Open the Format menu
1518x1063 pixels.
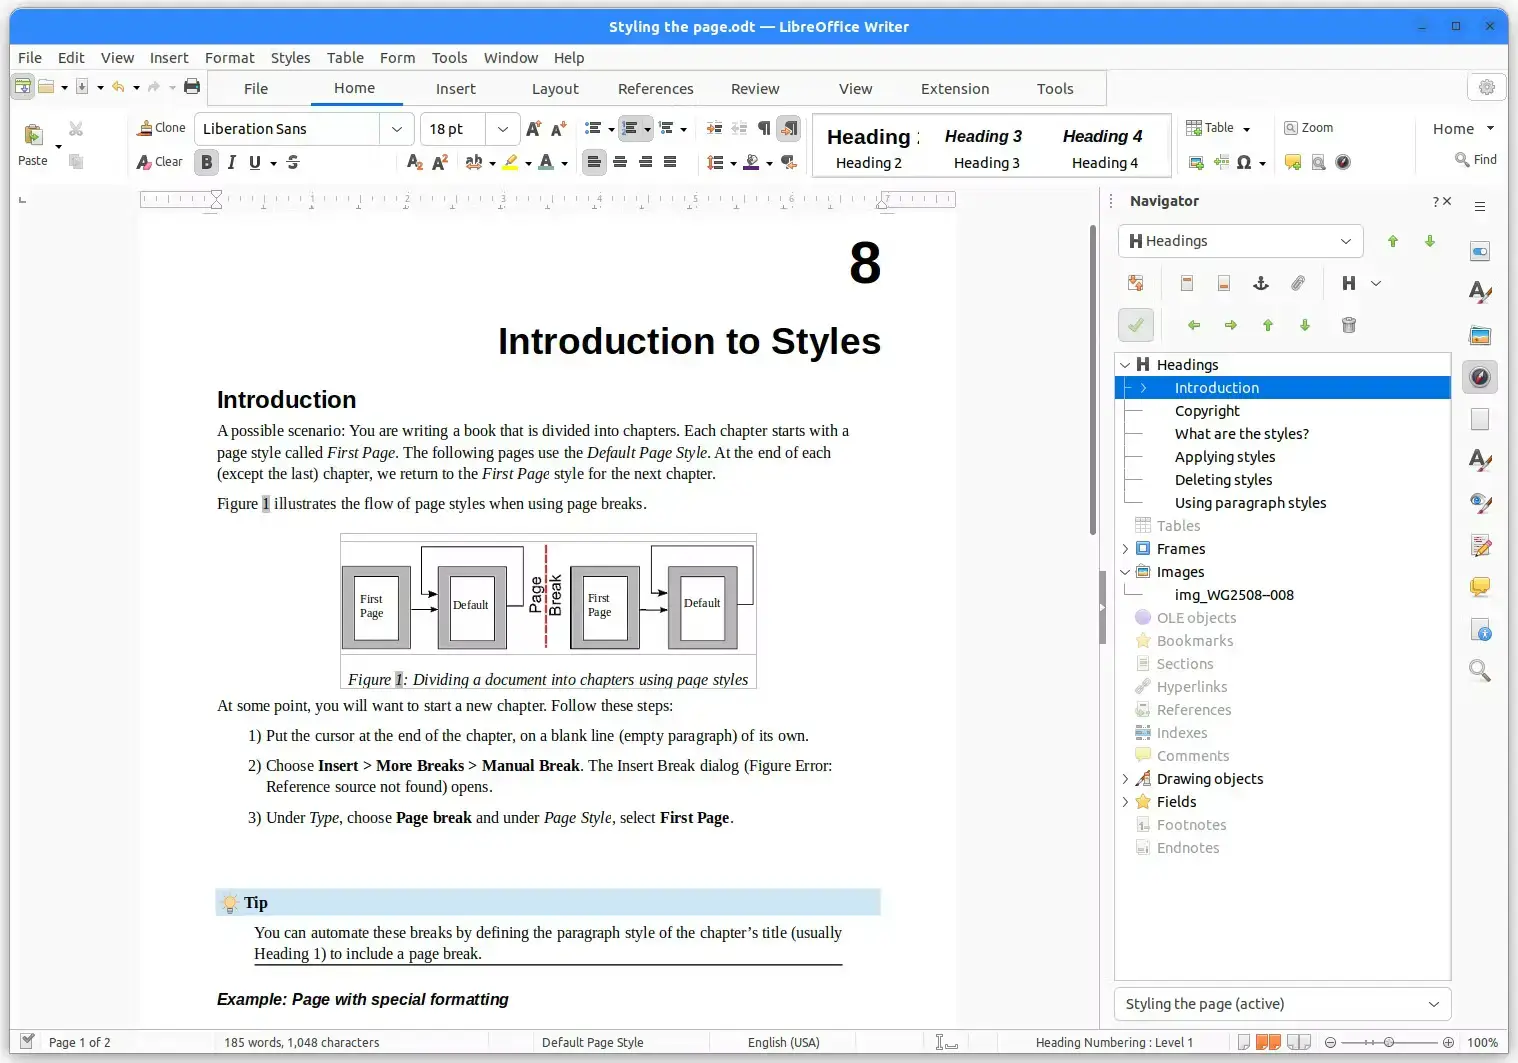pos(230,58)
